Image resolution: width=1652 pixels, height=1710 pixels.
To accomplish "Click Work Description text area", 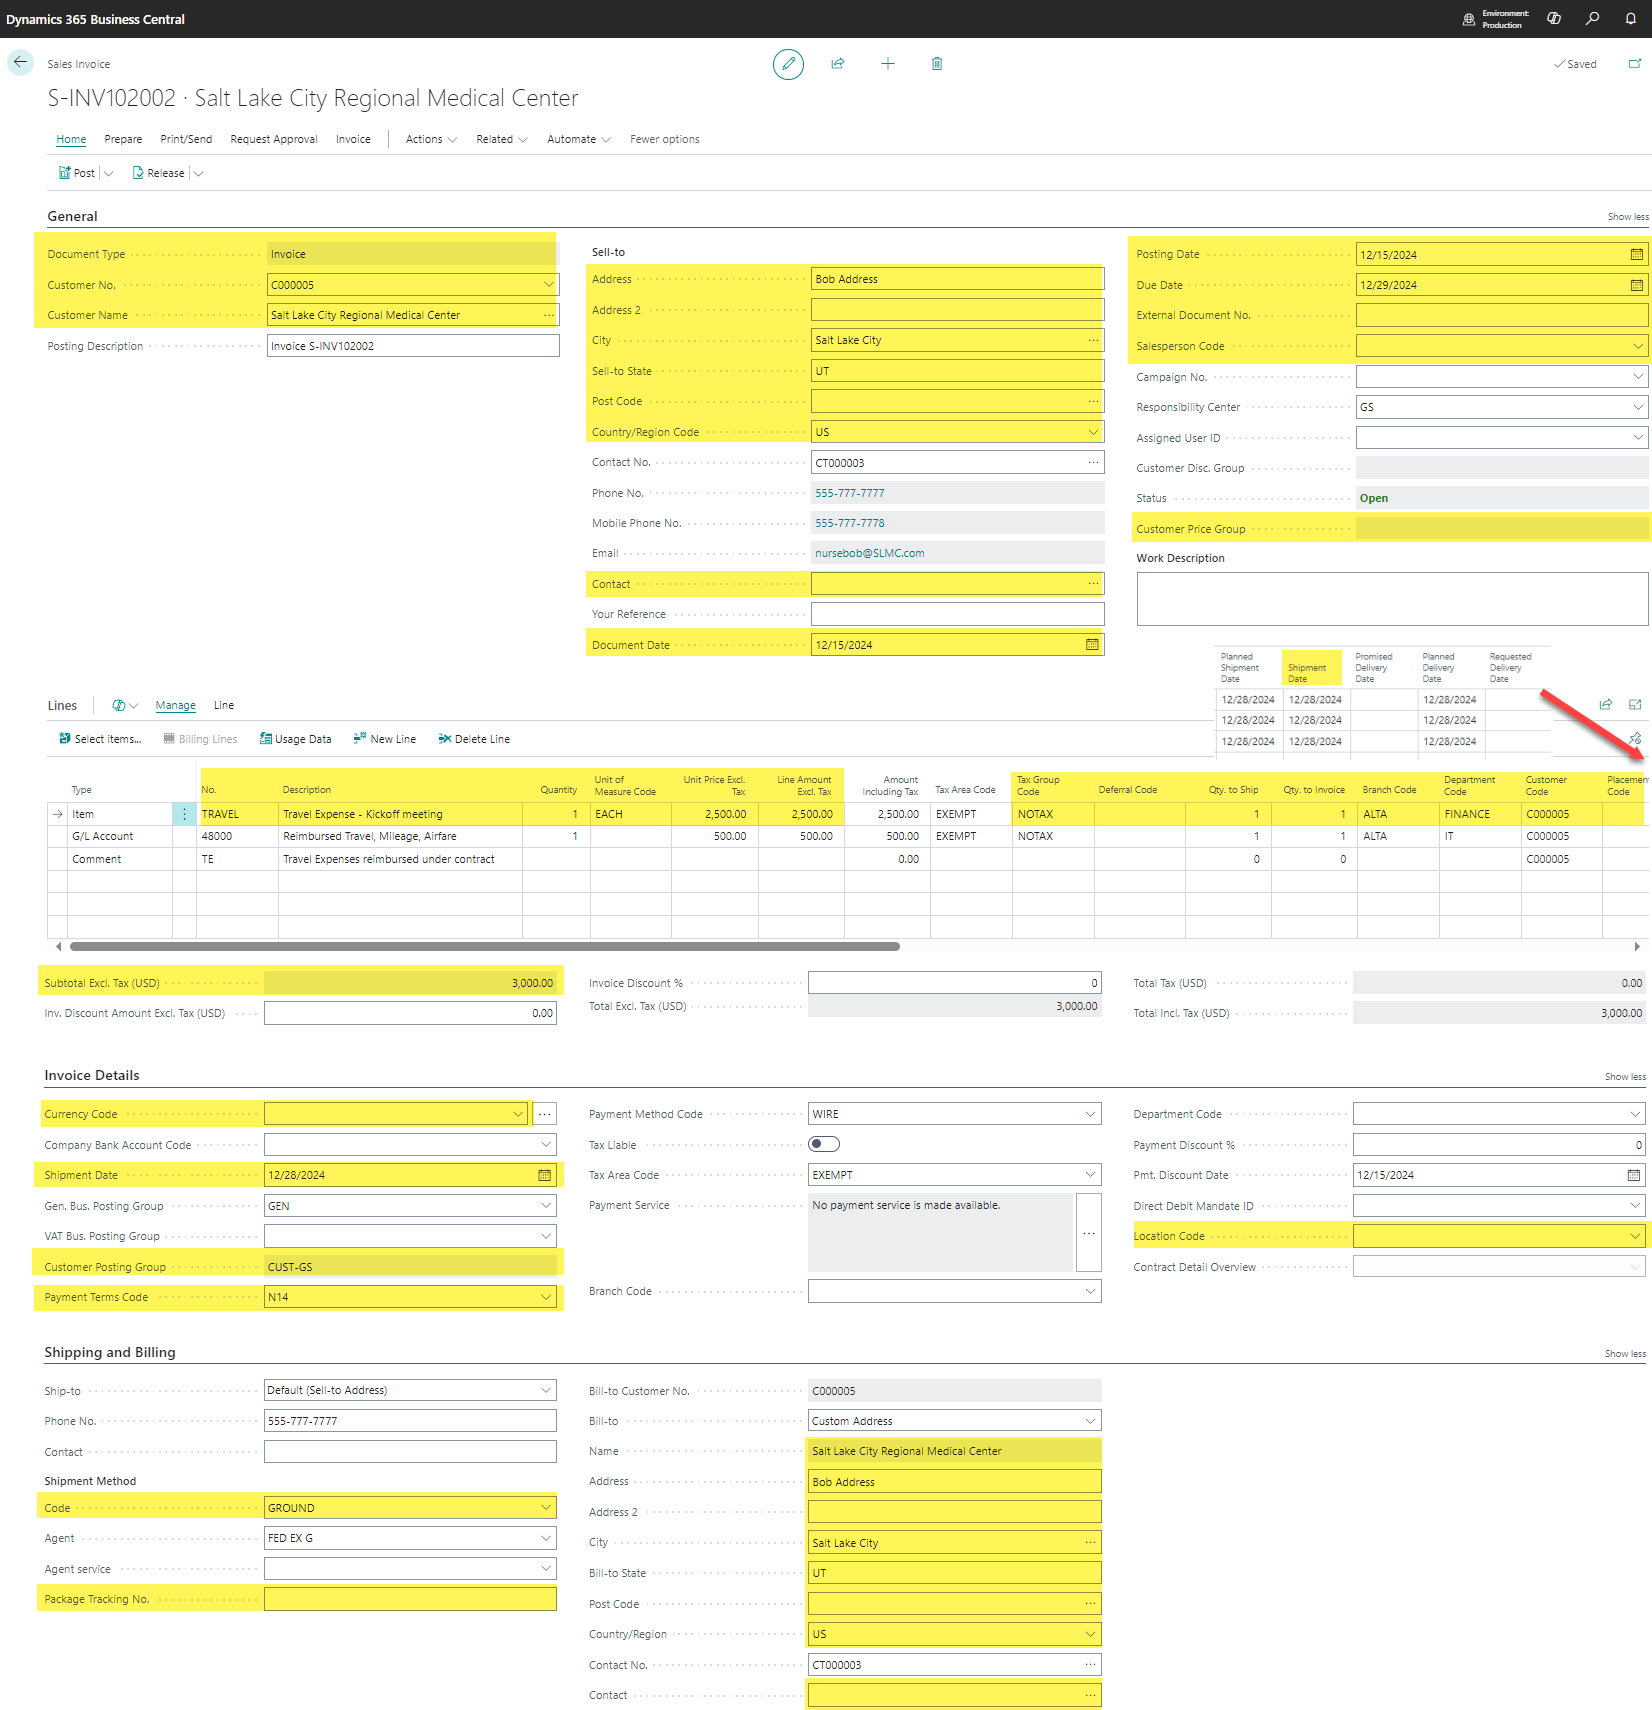I will tap(1392, 599).
